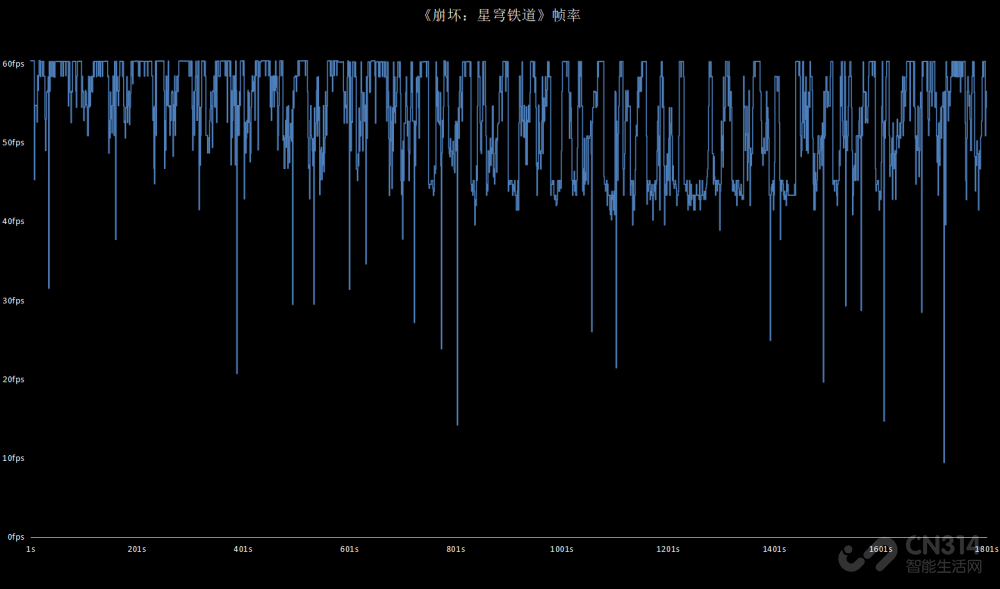This screenshot has height=589, width=1000.
Task: Select the 1801s x-axis label
Action: pos(987,549)
